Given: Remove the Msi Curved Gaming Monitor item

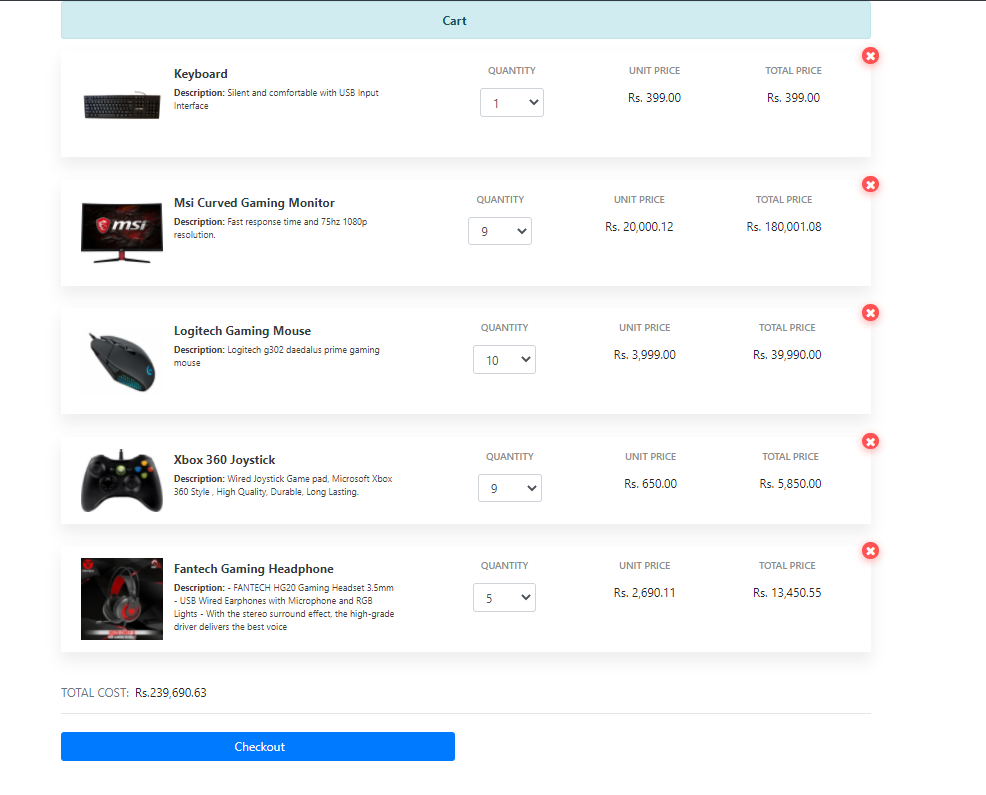Looking at the screenshot, I should click(870, 184).
